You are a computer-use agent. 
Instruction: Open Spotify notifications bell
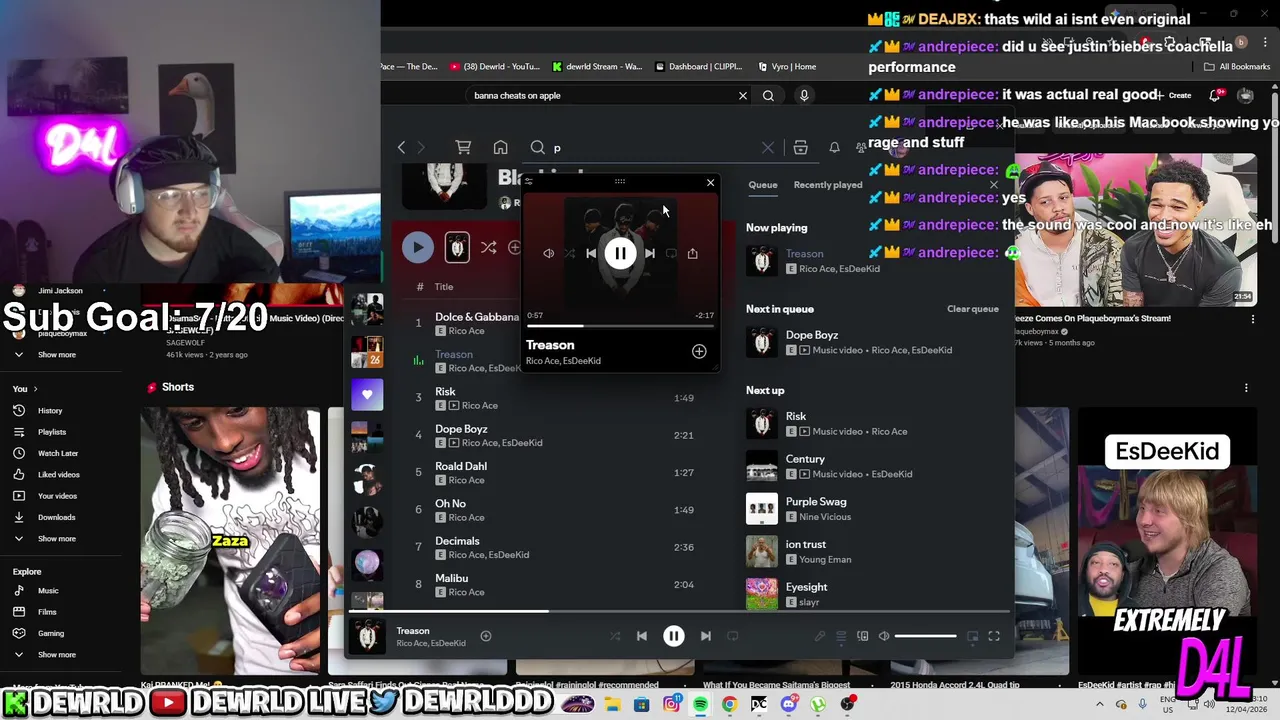click(x=834, y=148)
